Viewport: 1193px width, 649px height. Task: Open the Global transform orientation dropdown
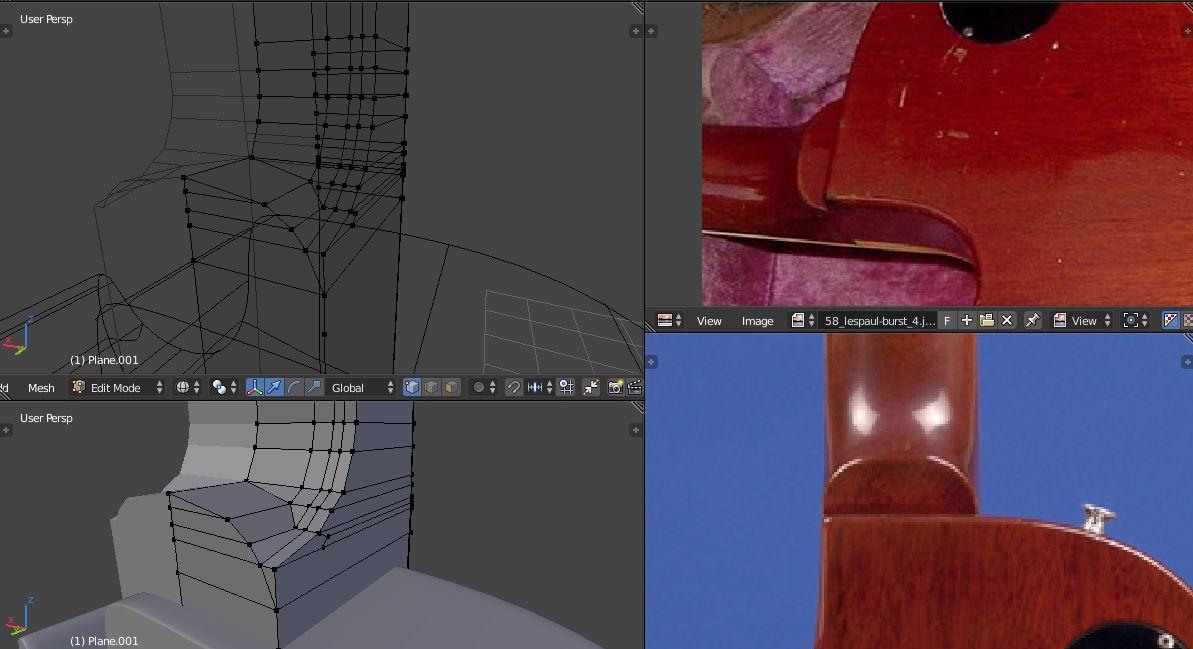point(361,387)
